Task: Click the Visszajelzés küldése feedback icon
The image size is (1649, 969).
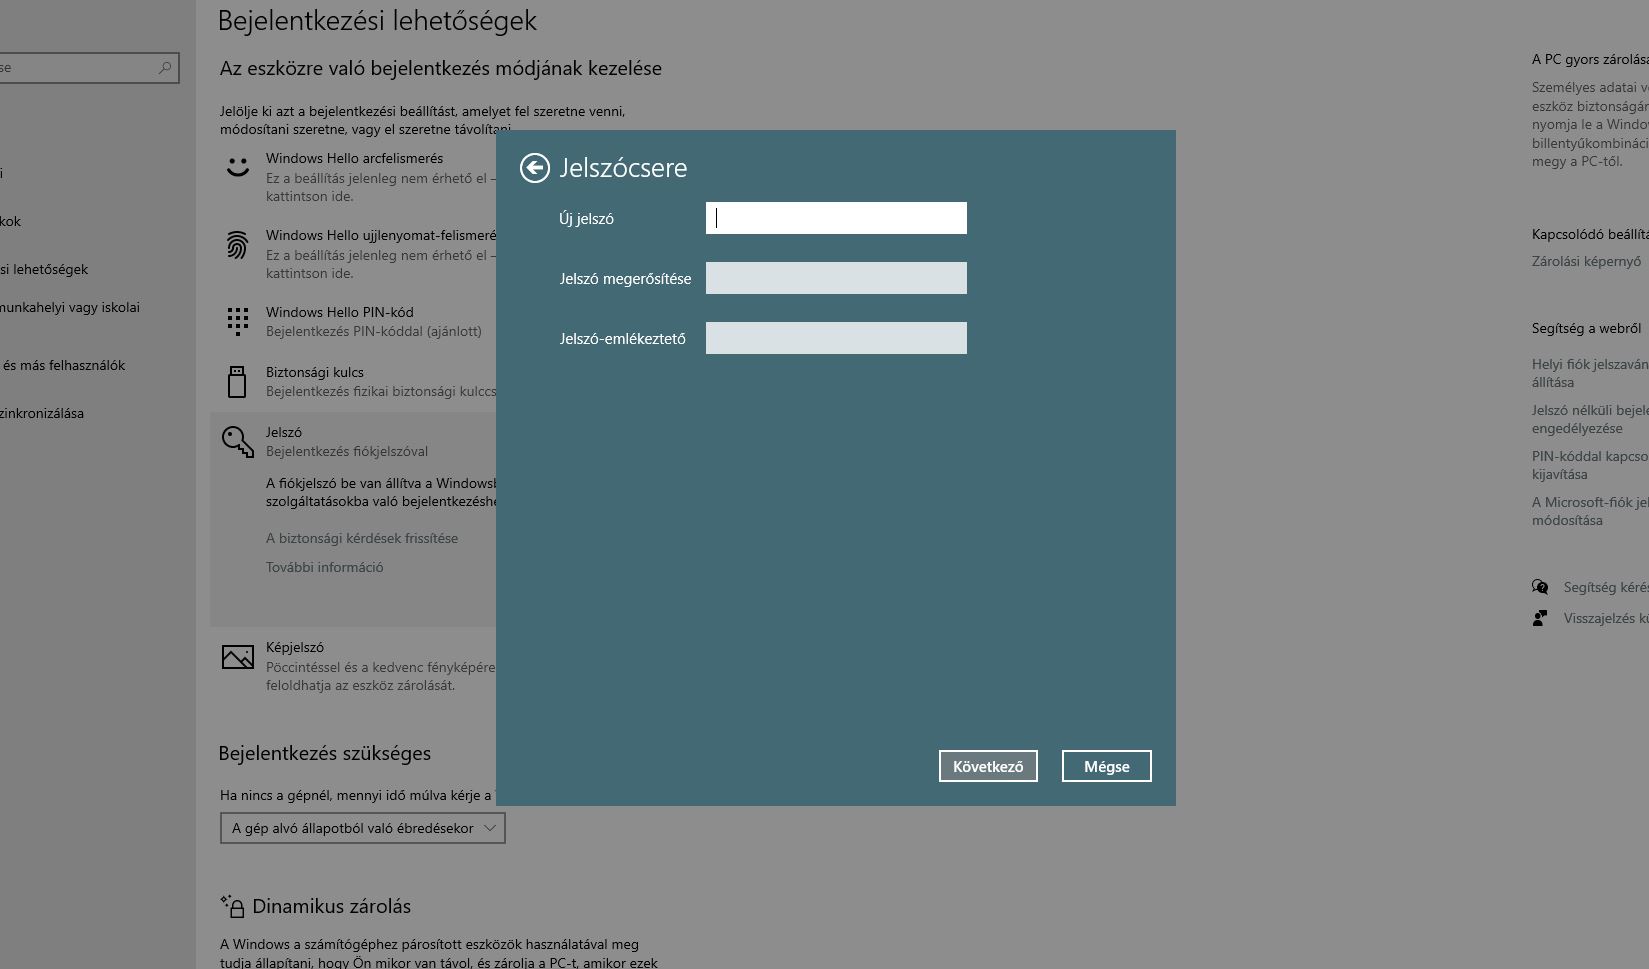Action: click(1540, 618)
